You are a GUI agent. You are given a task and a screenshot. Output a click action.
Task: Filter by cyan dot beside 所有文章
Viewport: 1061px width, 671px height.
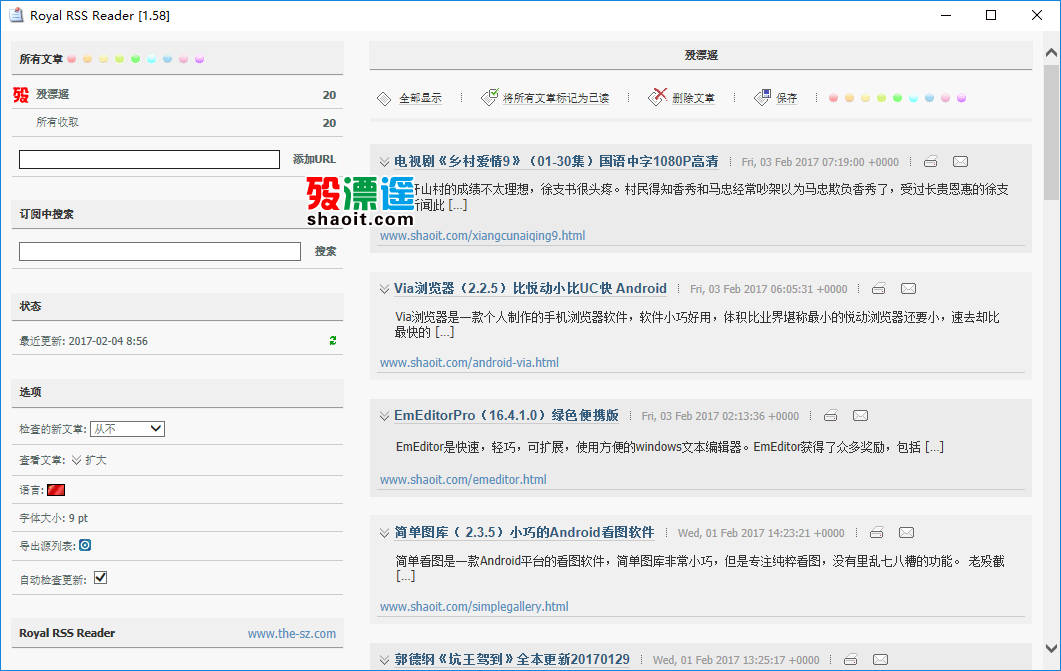pos(152,60)
